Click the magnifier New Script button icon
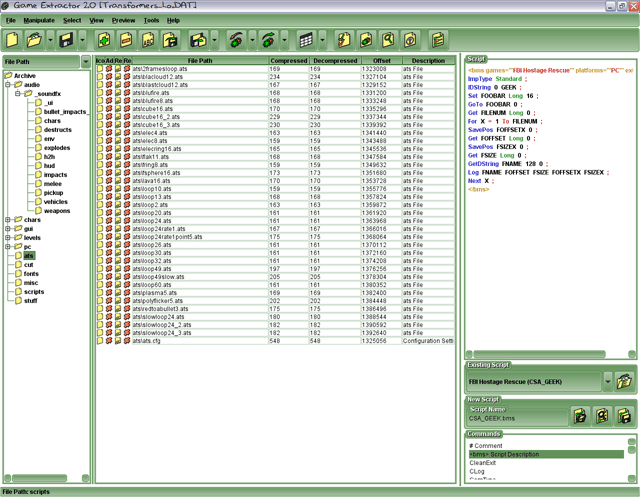This screenshot has width=640, height=497. [x=602, y=416]
